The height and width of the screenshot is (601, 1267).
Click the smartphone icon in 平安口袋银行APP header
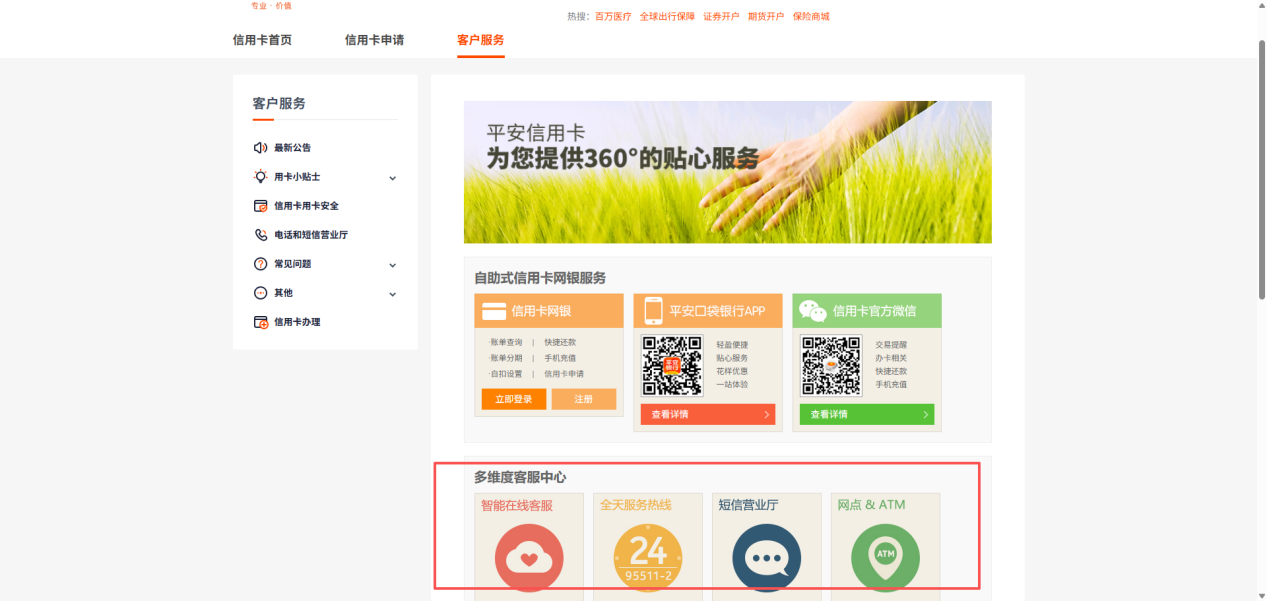pyautogui.click(x=653, y=311)
